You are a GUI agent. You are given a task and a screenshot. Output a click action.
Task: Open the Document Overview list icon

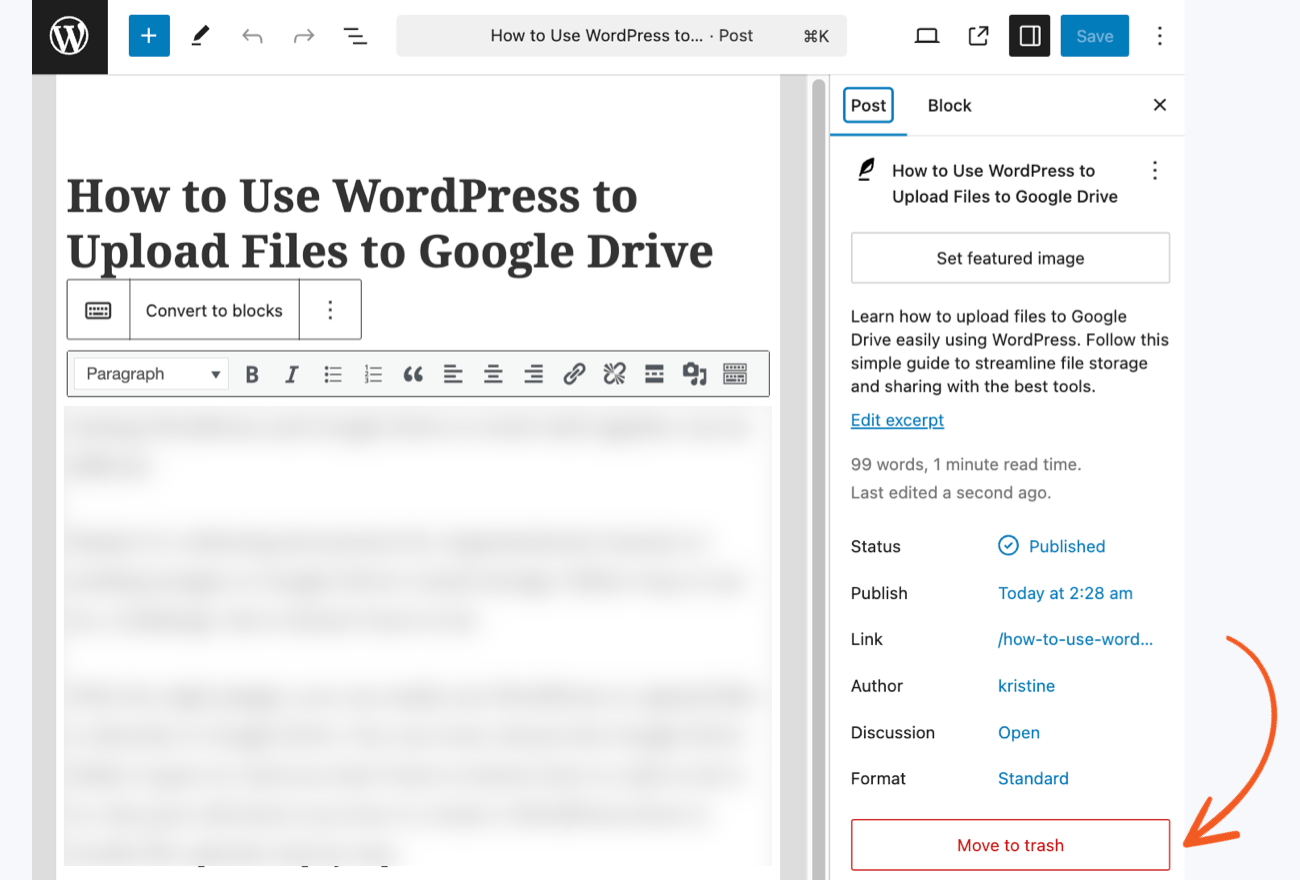(355, 36)
